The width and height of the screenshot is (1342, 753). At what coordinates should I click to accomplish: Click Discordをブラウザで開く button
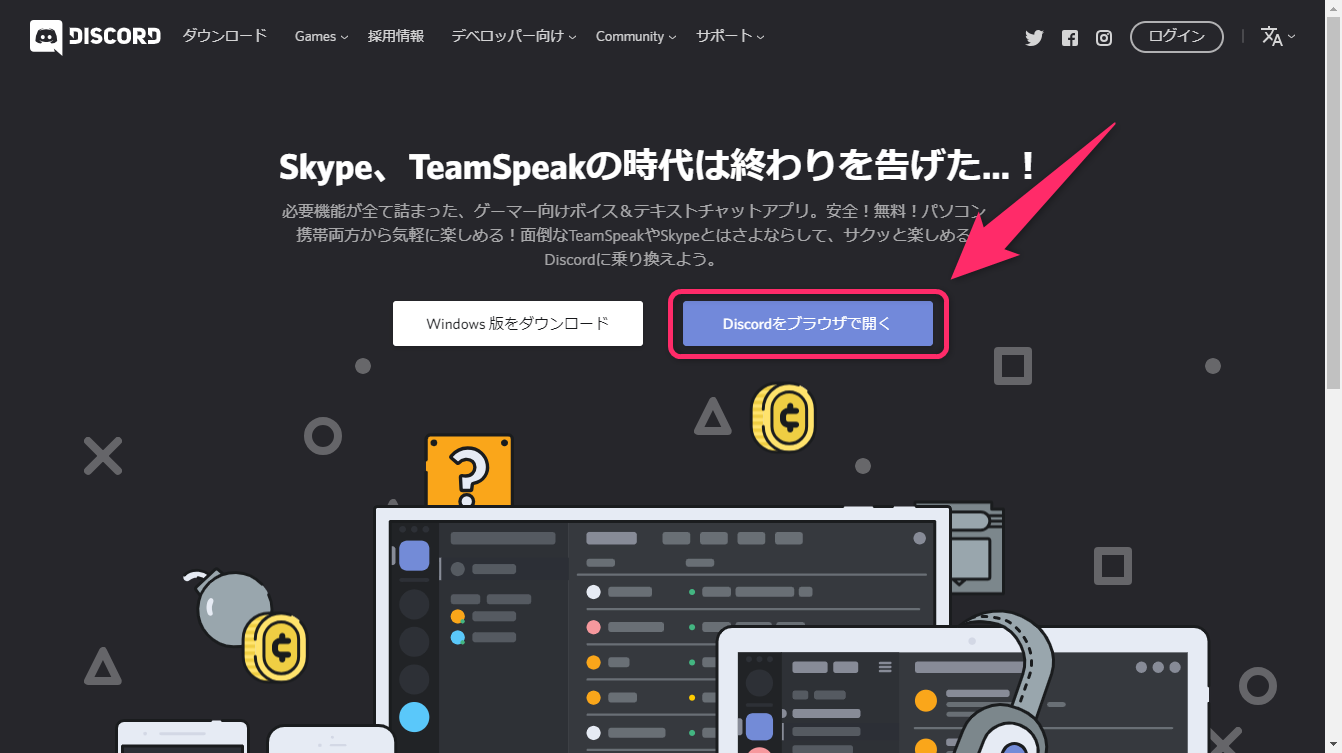[808, 324]
